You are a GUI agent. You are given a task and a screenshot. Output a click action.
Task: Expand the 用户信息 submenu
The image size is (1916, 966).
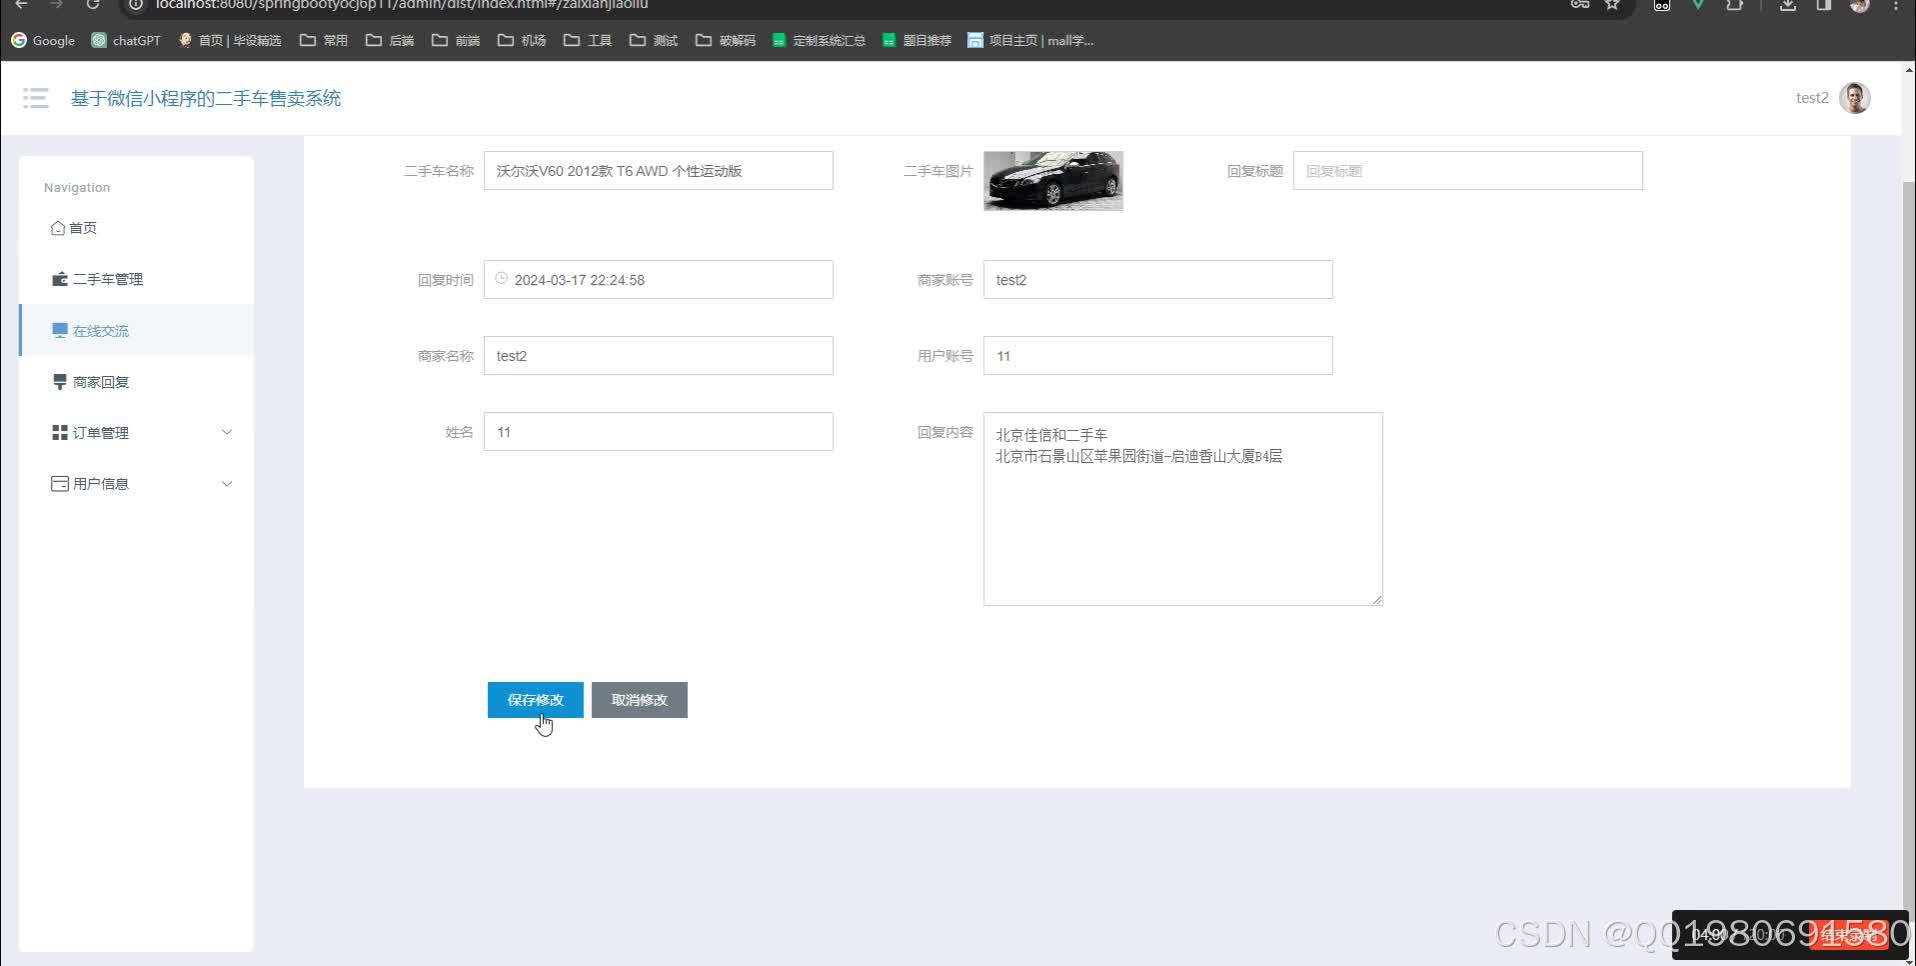tap(227, 483)
